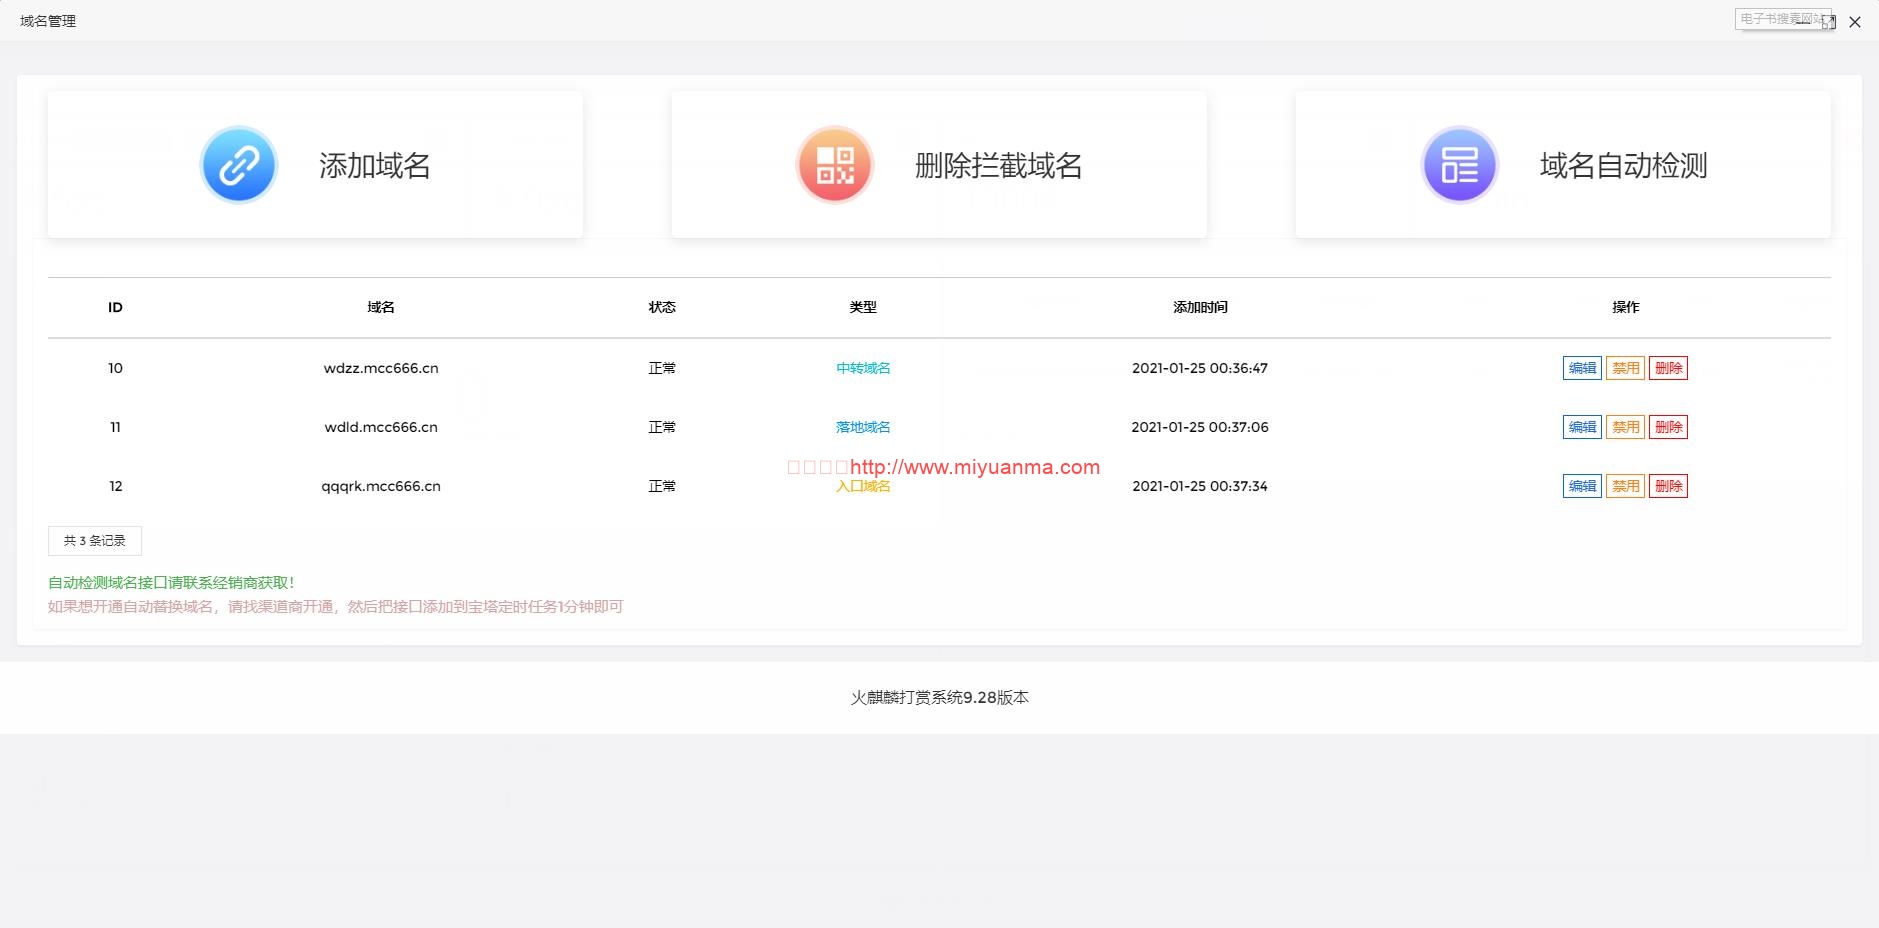Image resolution: width=1879 pixels, height=928 pixels.
Task: Click the green 自动检测域名接口 notice text
Action: pos(171,582)
